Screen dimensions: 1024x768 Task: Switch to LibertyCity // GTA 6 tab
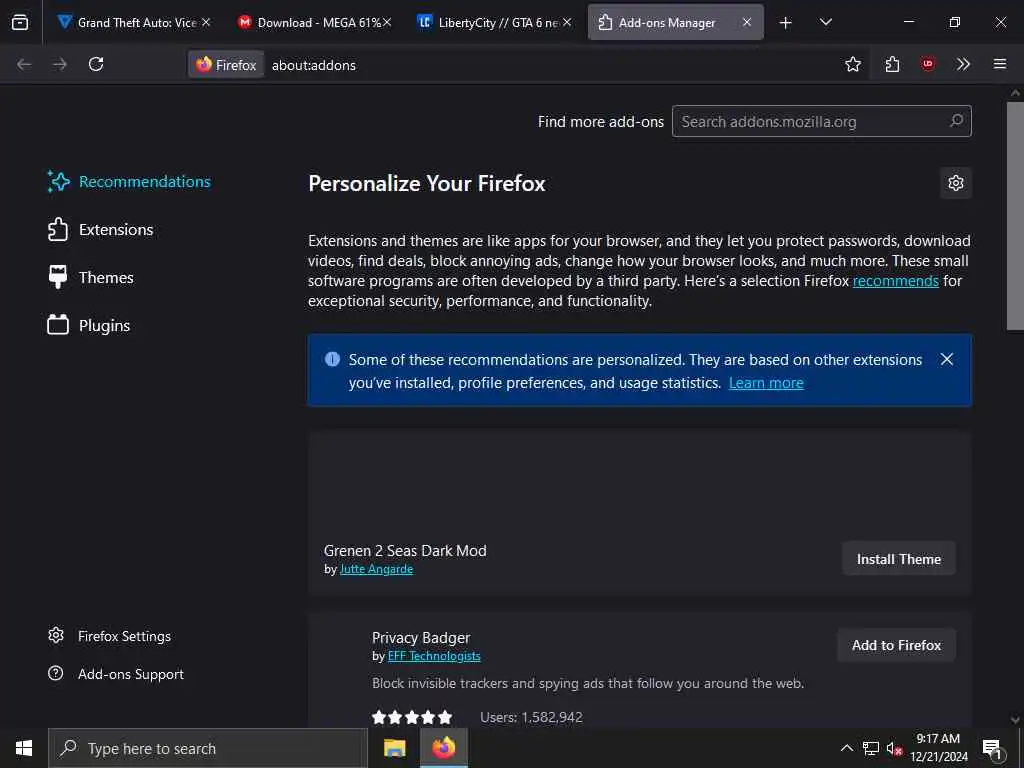click(494, 22)
